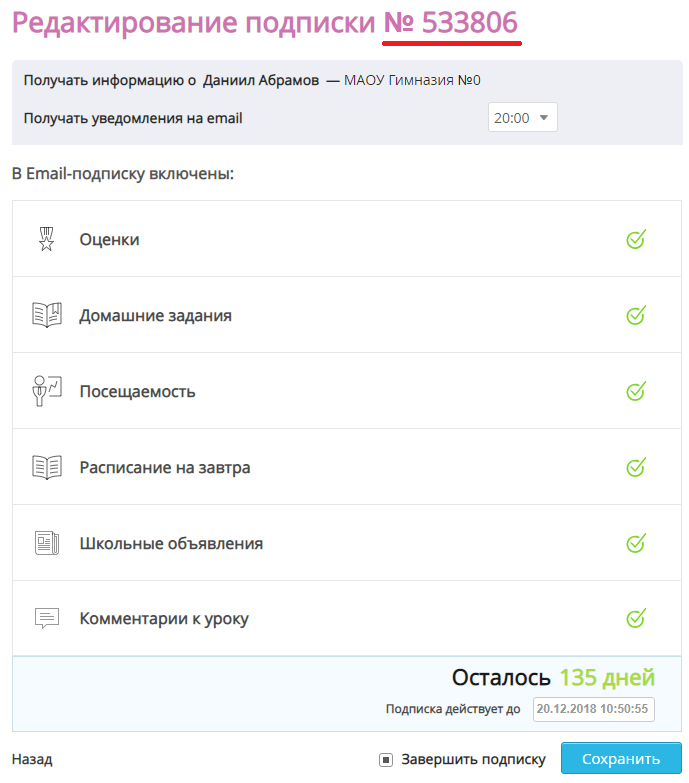Click the МАОУ Гимназия №0 school name

coord(412,80)
